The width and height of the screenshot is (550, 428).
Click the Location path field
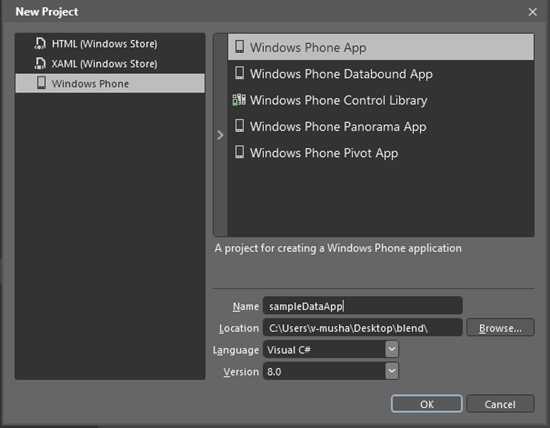(x=362, y=328)
